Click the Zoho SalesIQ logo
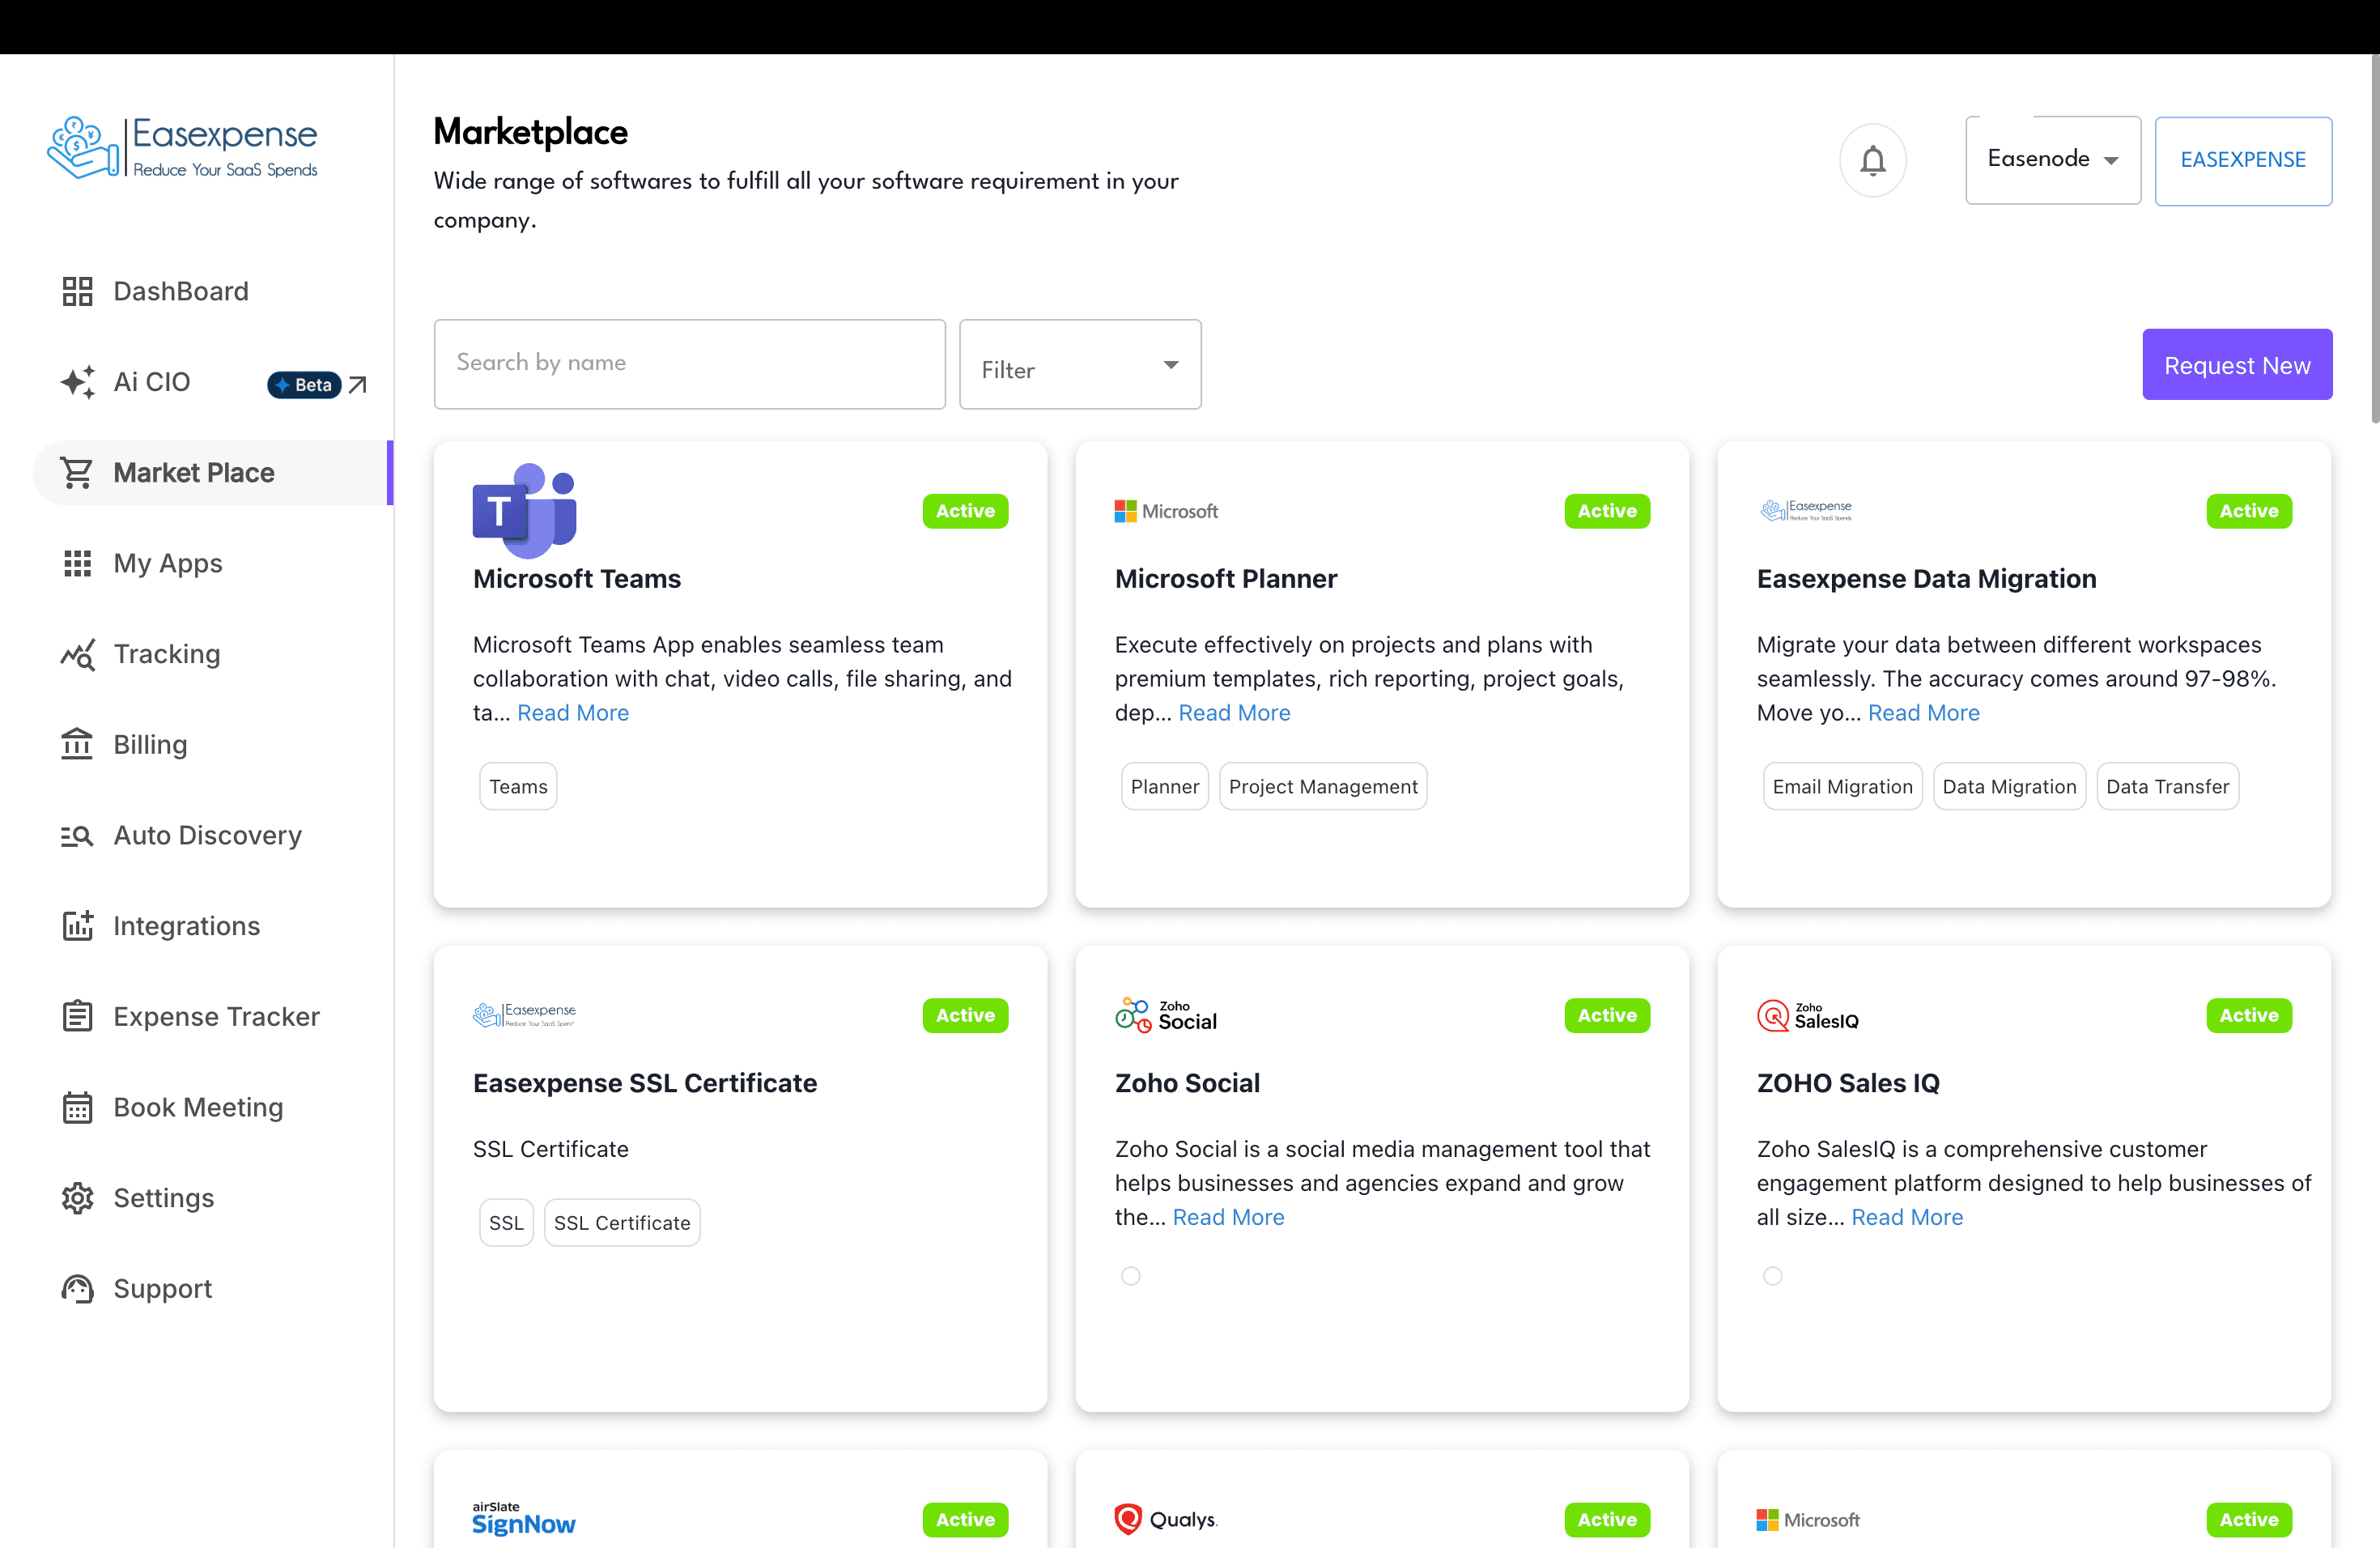The image size is (2380, 1548). 1808,1015
